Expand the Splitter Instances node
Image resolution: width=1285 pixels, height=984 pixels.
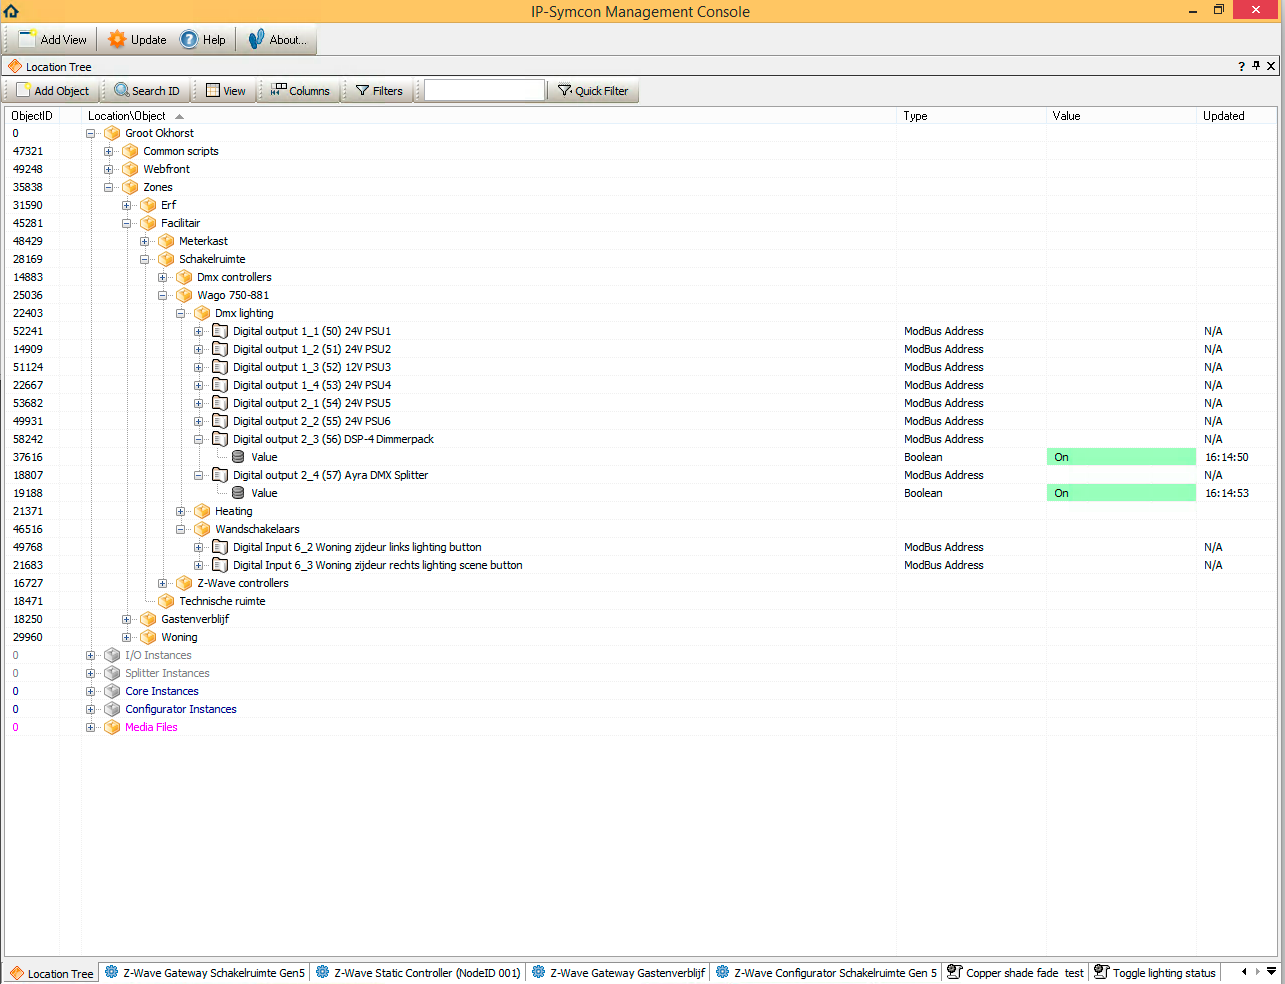click(90, 674)
